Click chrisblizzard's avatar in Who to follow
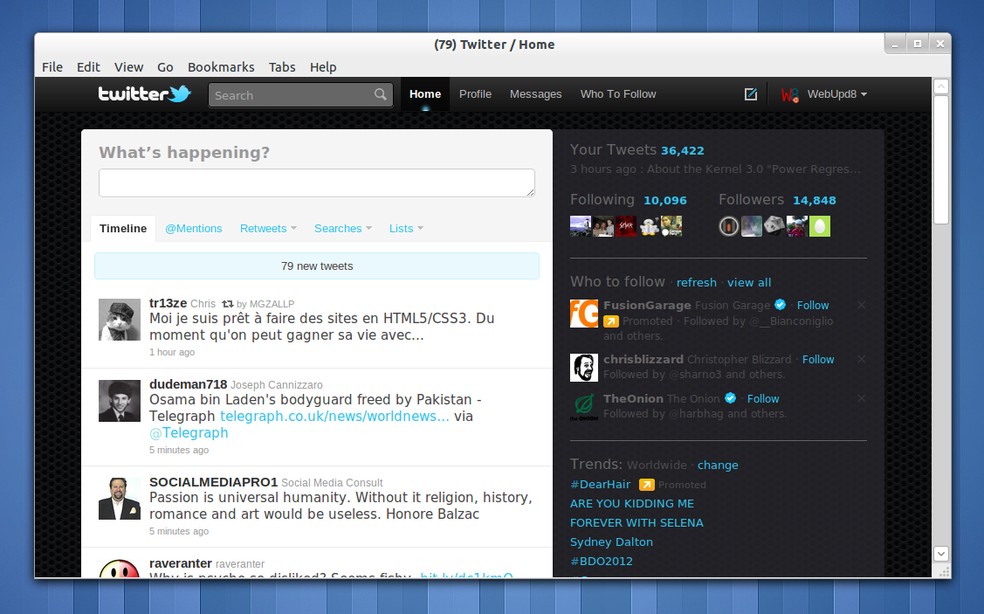The height and width of the screenshot is (614, 984). tap(584, 367)
